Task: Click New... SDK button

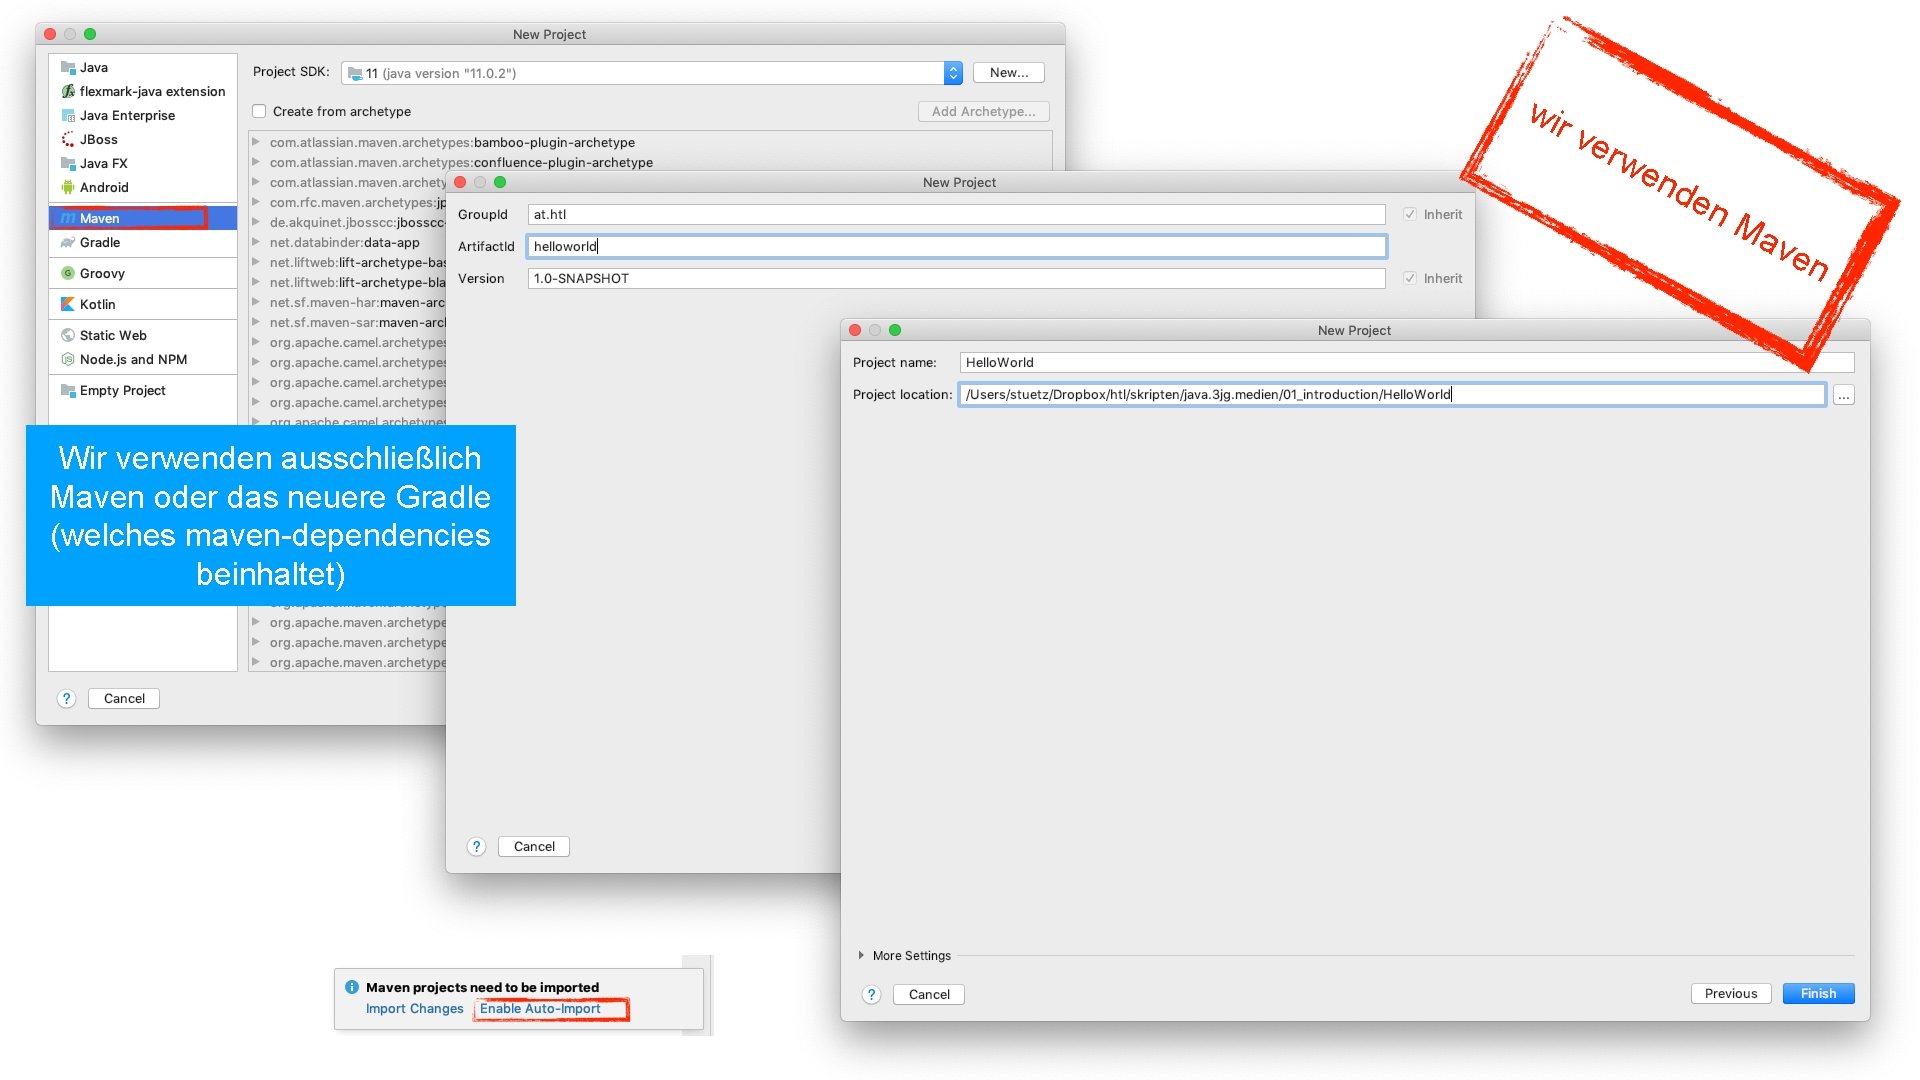Action: pos(1008,73)
